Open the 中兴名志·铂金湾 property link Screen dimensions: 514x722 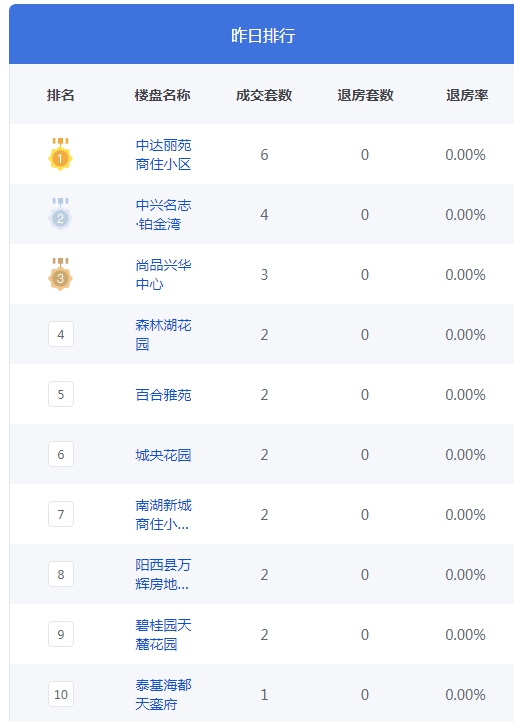click(x=164, y=215)
